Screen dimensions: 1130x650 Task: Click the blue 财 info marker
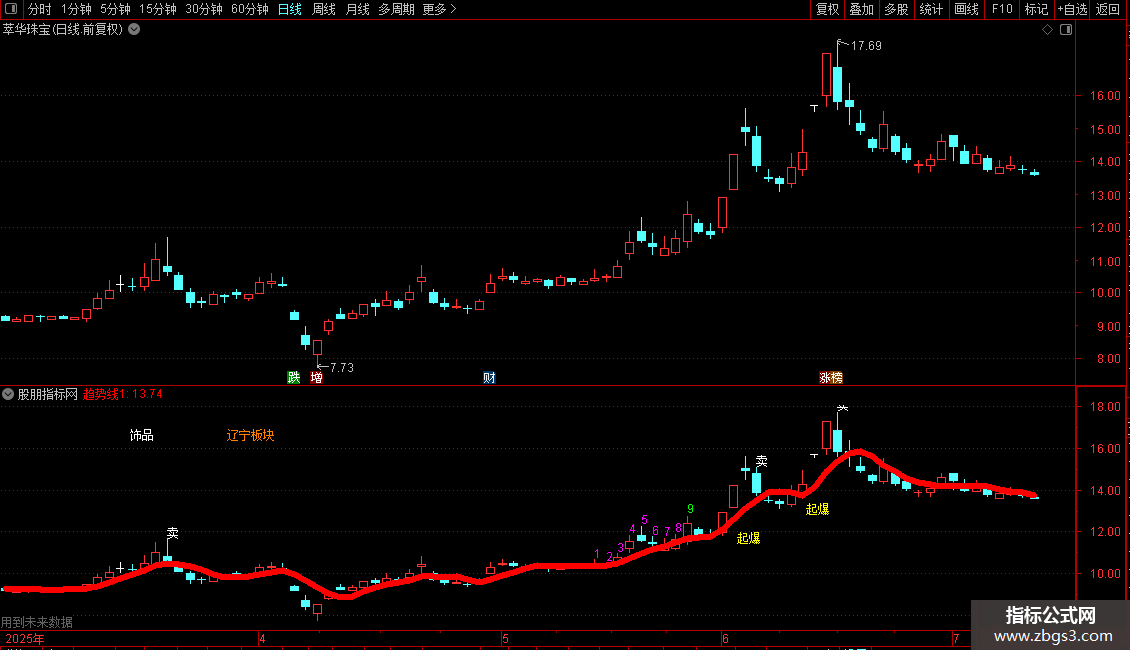click(x=489, y=378)
